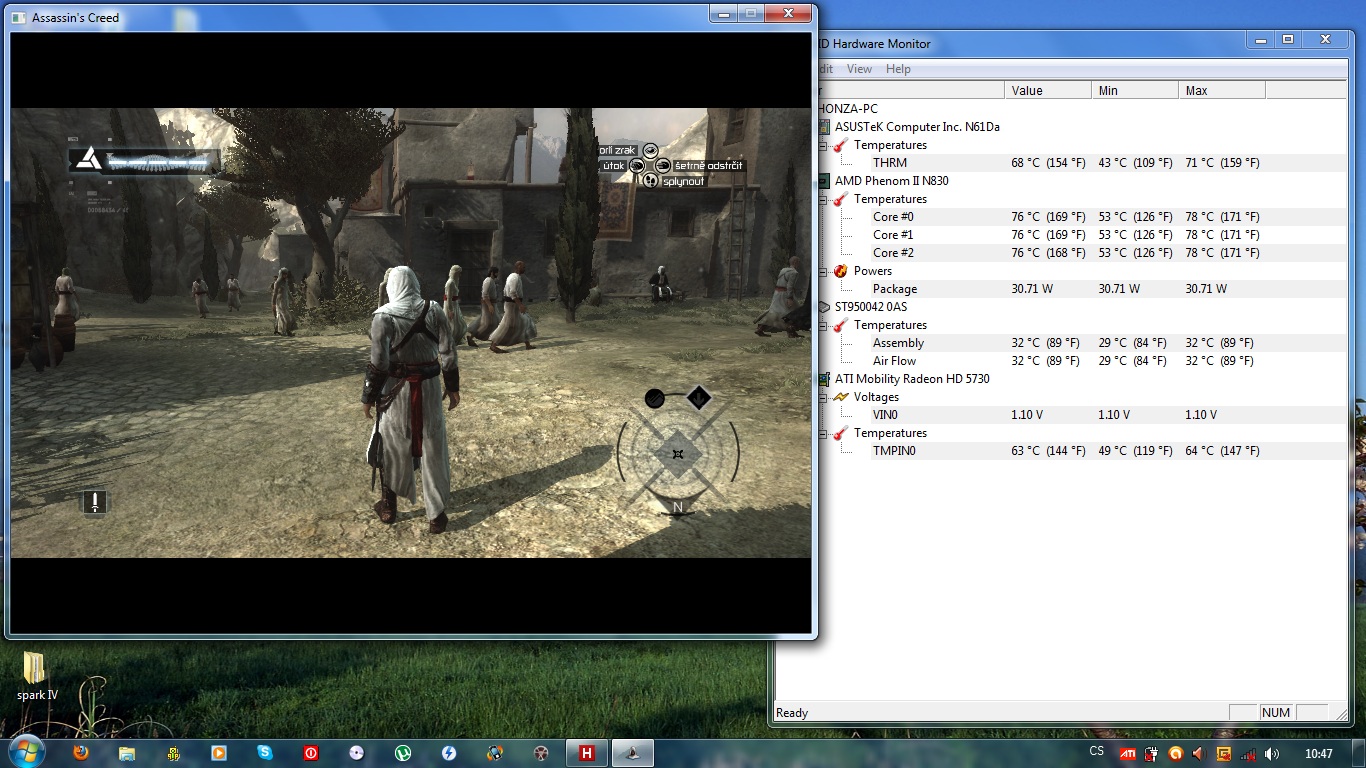Click the ATI Mobility Radeon graphics card icon
1366x768 pixels.
pos(825,379)
